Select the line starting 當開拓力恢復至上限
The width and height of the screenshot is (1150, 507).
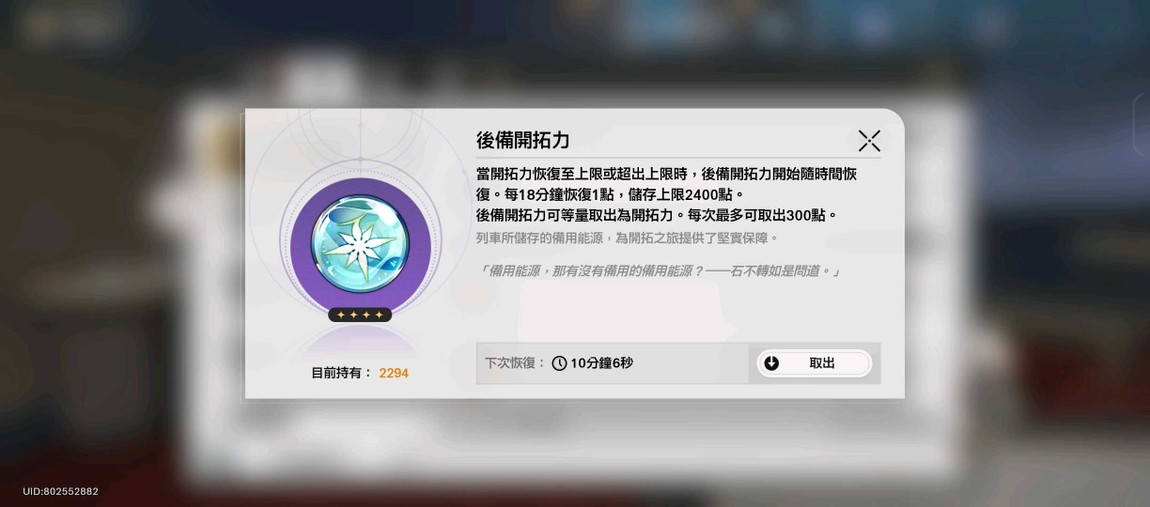click(x=667, y=175)
